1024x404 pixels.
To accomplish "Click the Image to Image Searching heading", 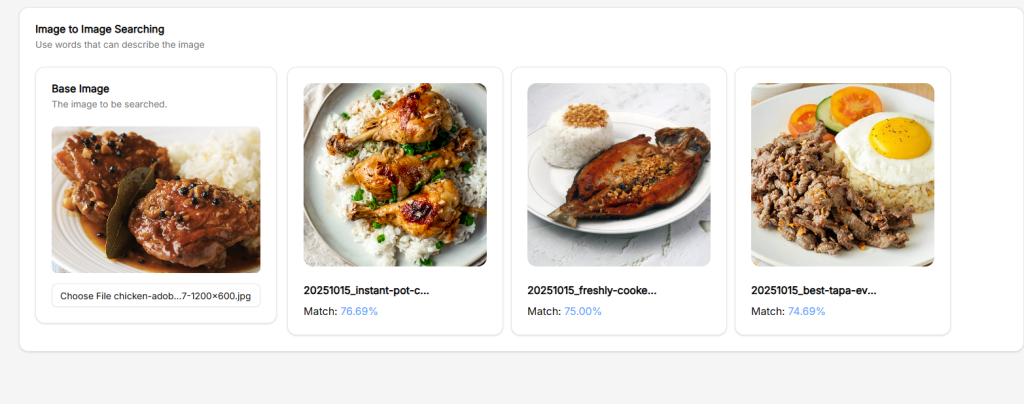I will coord(100,29).
